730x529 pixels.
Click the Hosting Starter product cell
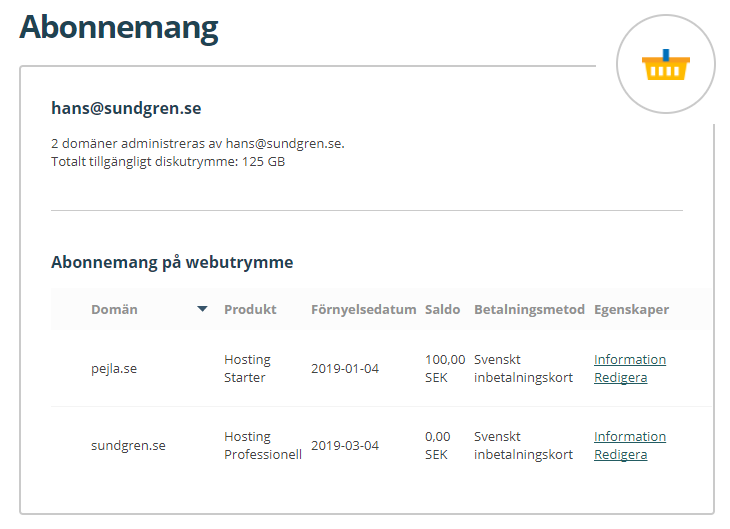pyautogui.click(x=247, y=368)
